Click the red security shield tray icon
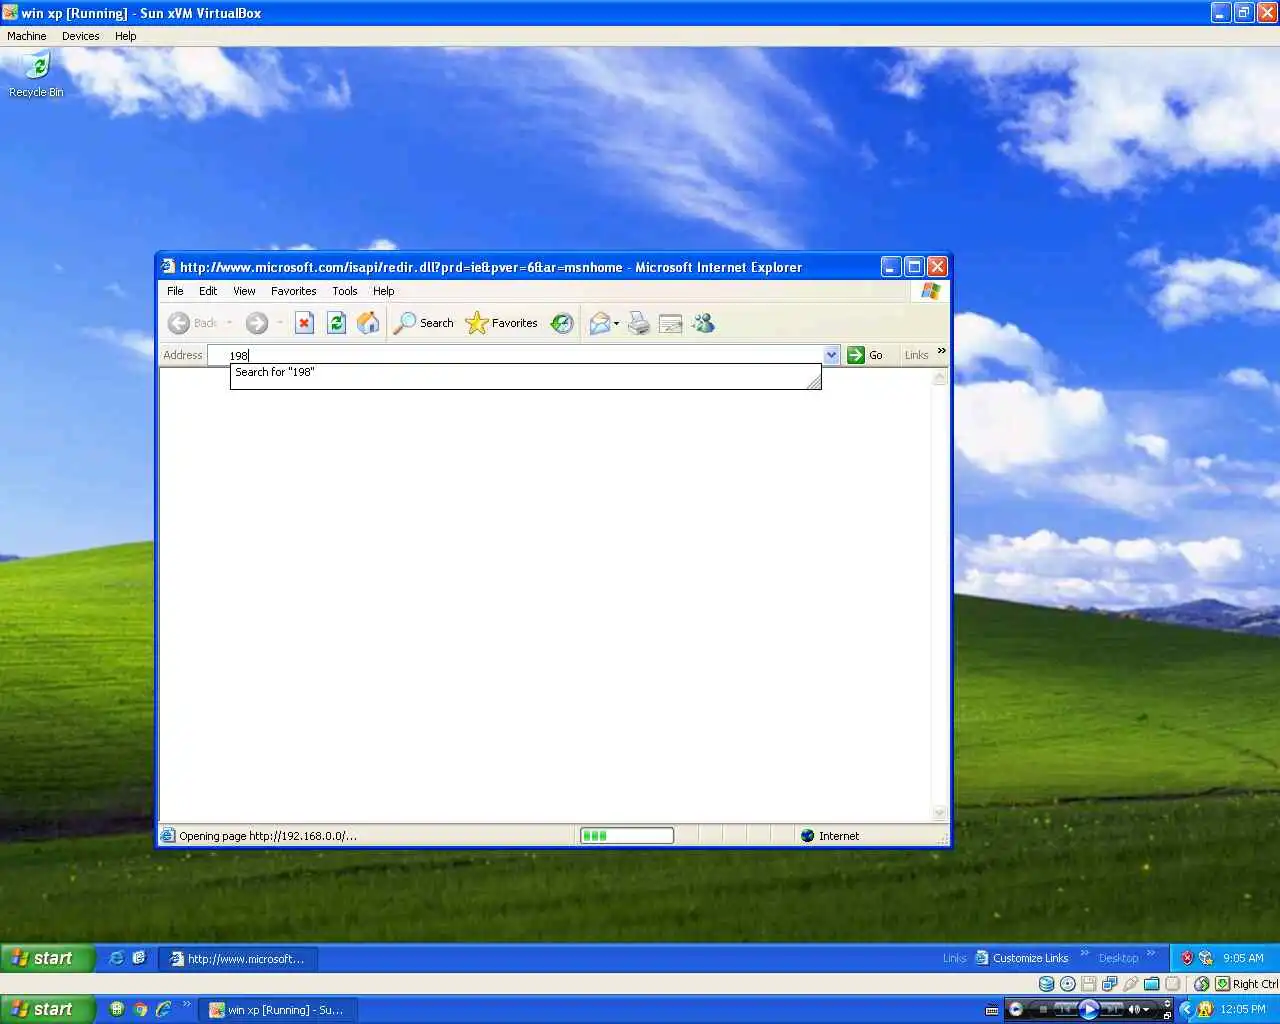The width and height of the screenshot is (1280, 1024). [1187, 958]
